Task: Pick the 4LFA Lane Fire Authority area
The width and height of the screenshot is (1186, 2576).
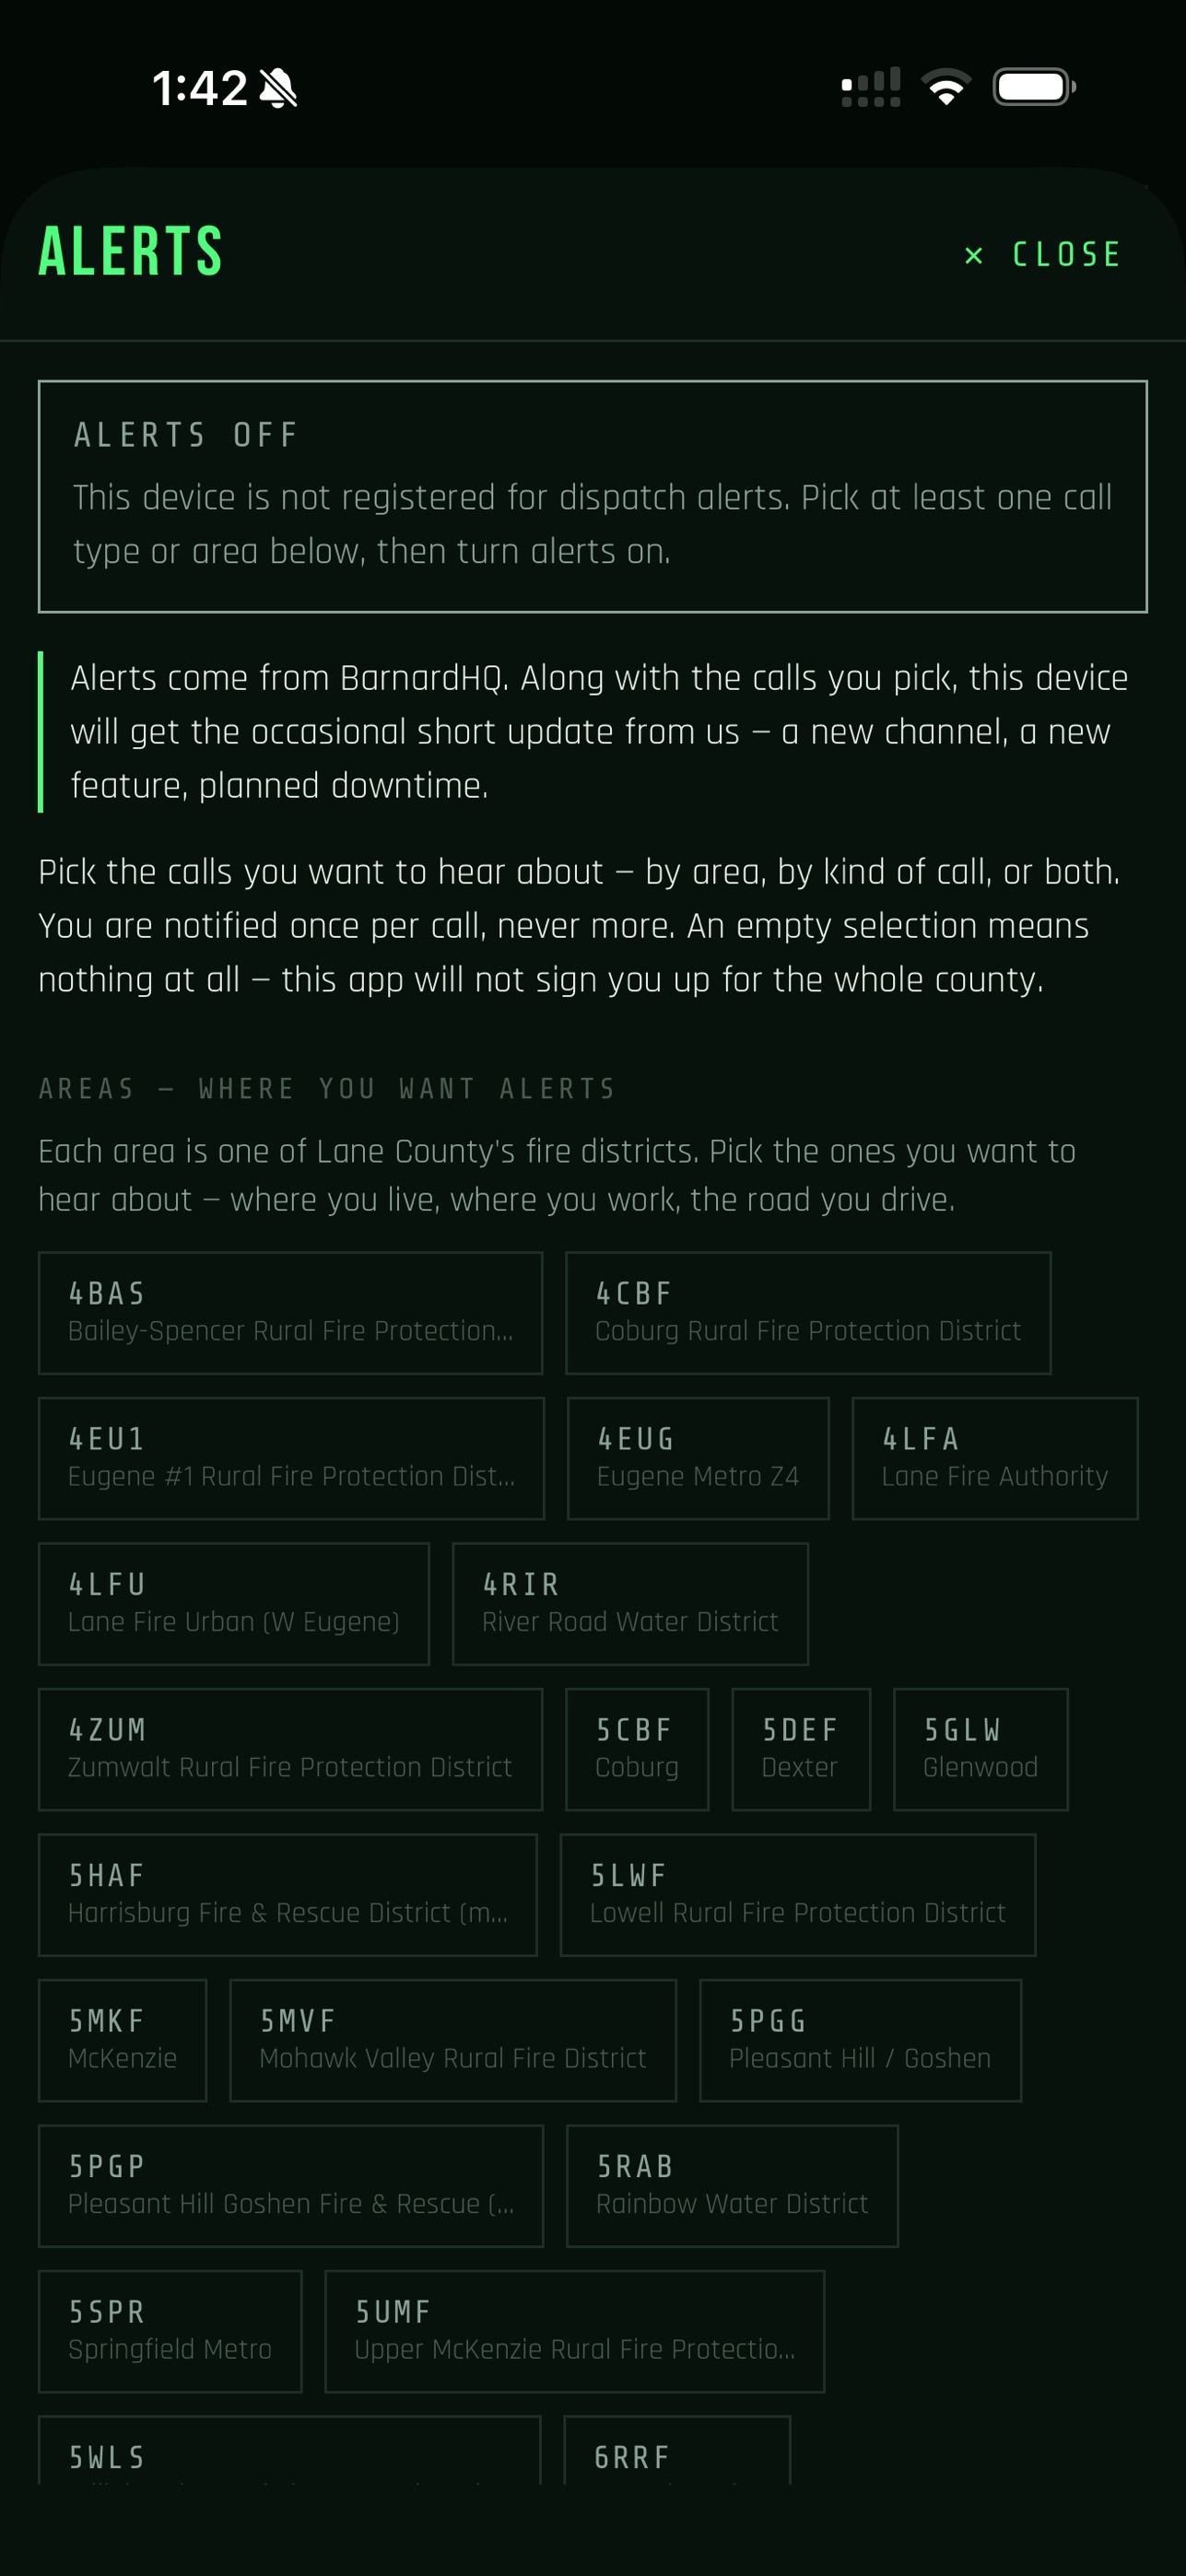Action: [995, 1458]
